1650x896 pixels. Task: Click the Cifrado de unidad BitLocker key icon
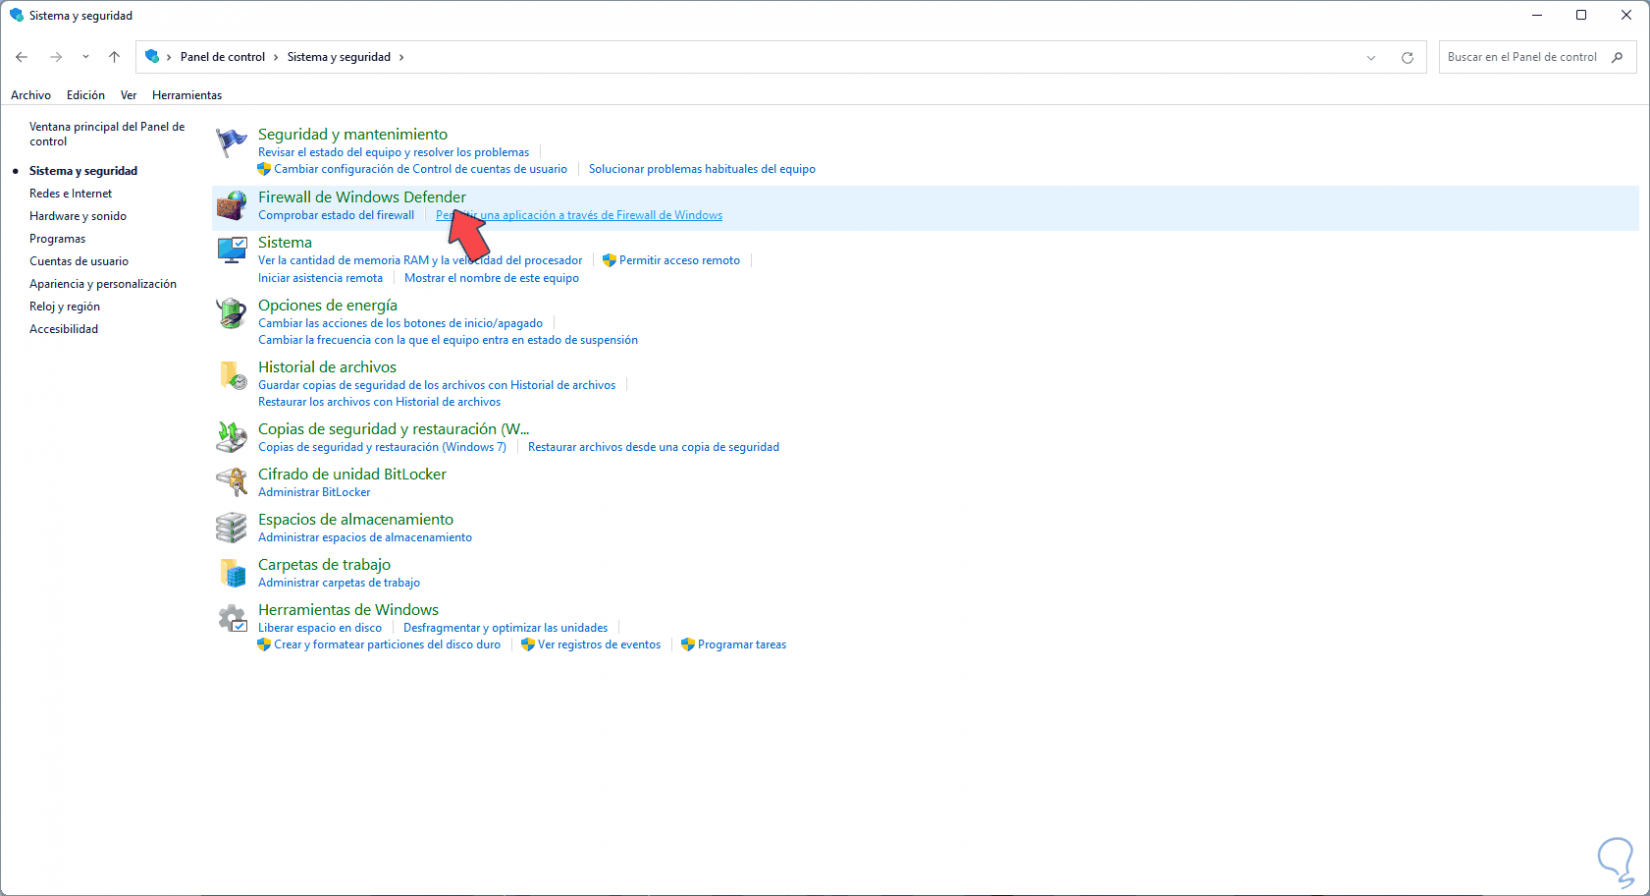click(x=232, y=483)
